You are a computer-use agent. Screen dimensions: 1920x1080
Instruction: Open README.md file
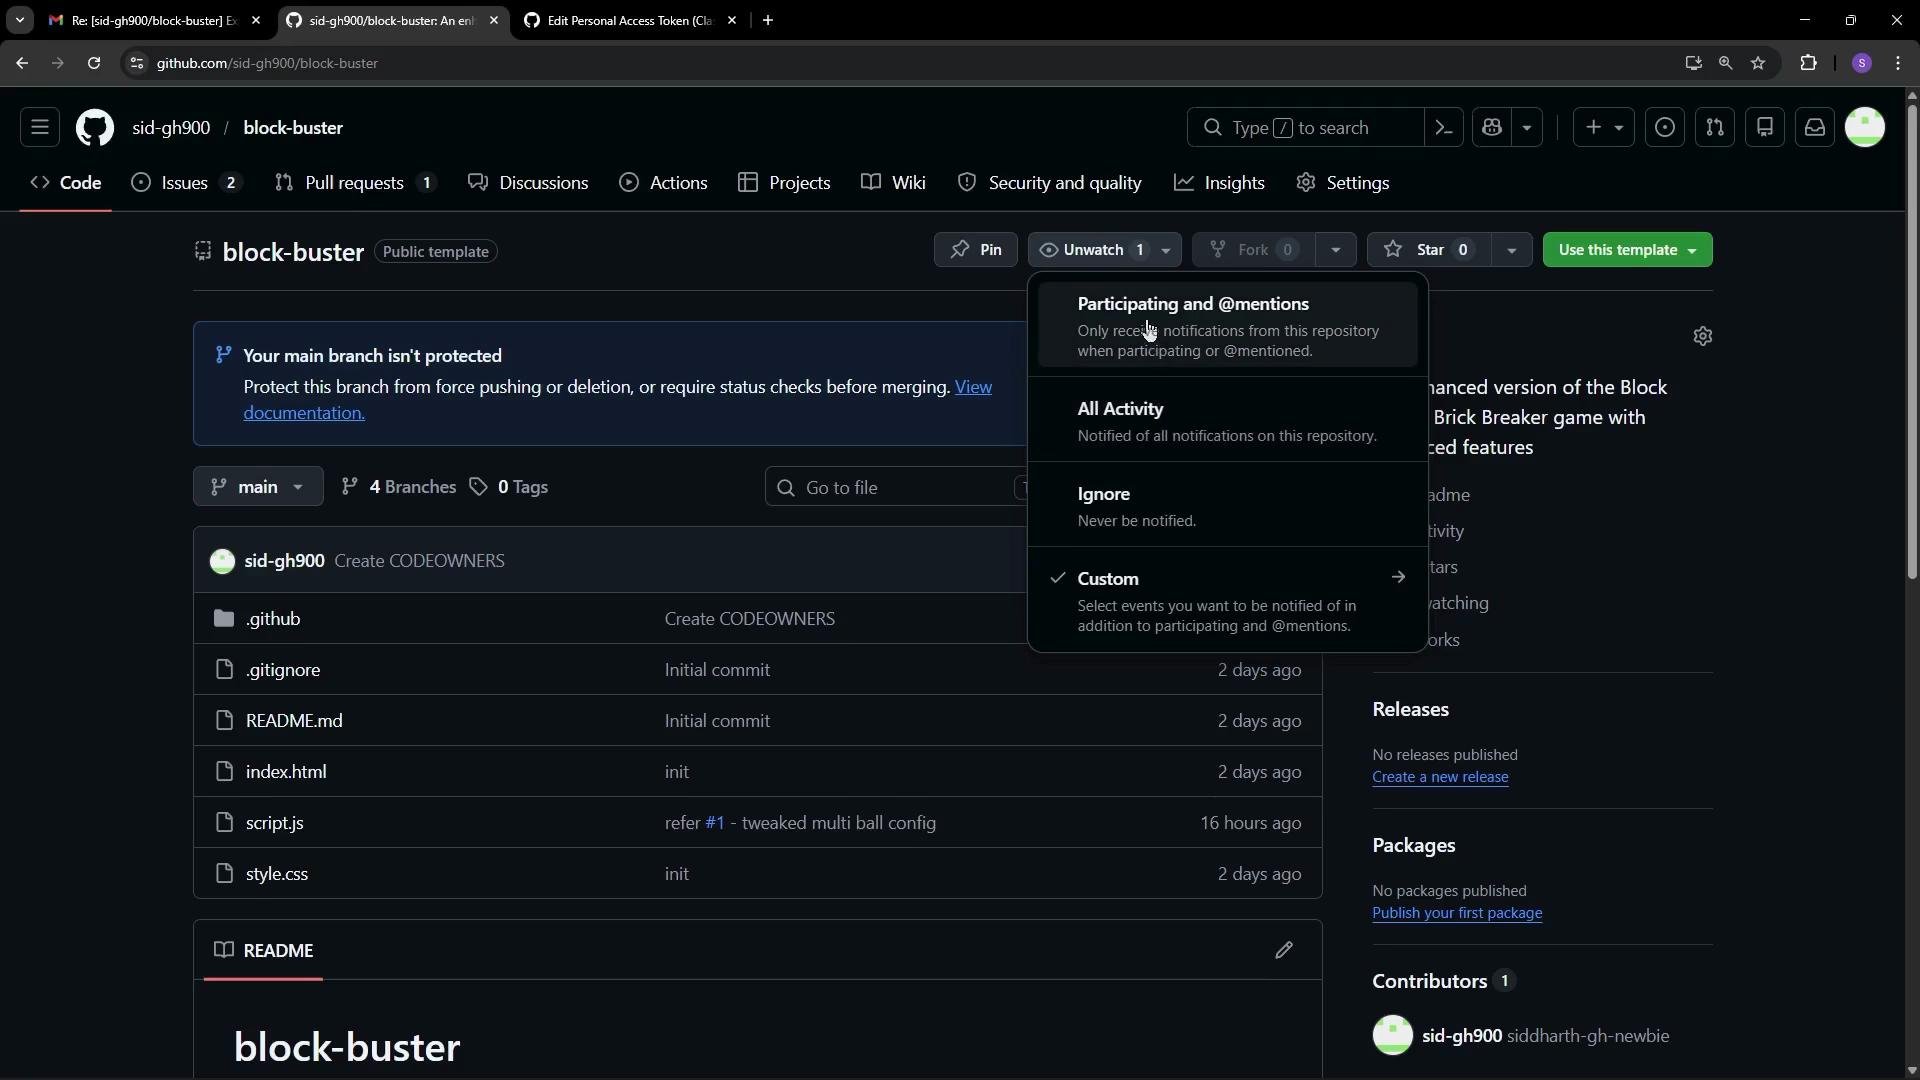point(294,721)
